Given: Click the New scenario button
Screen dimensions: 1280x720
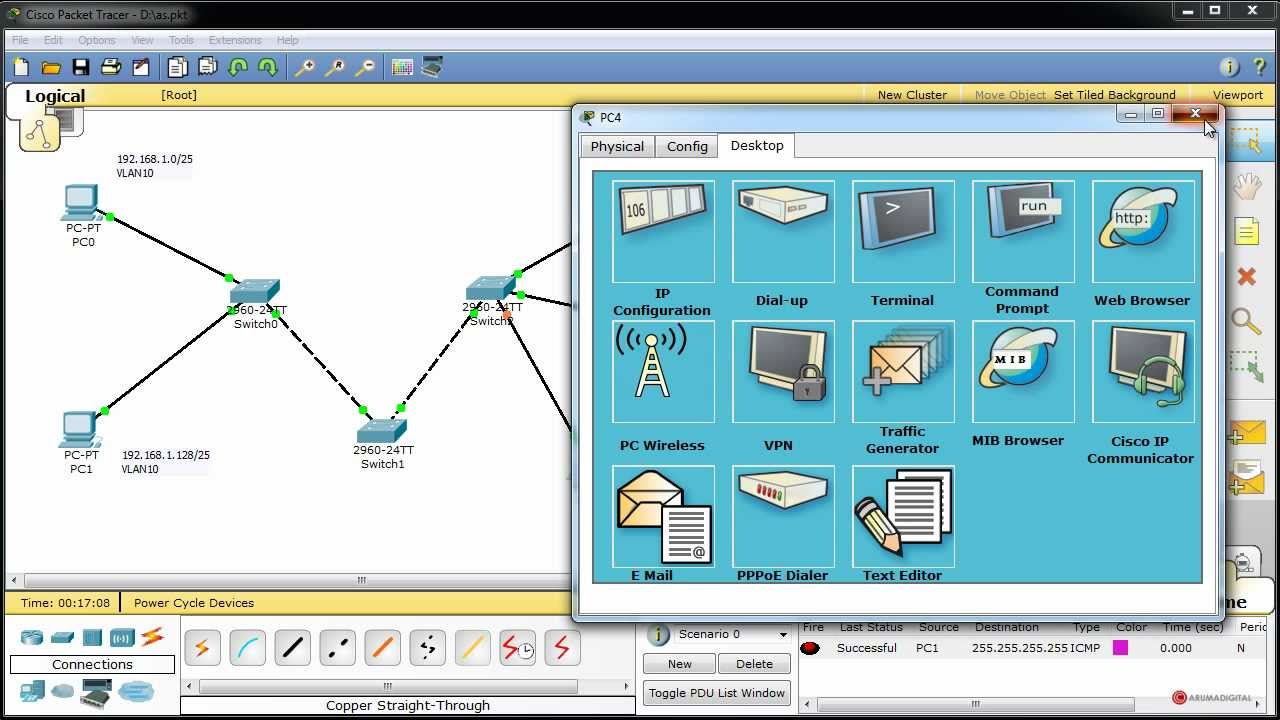Looking at the screenshot, I should (x=680, y=664).
